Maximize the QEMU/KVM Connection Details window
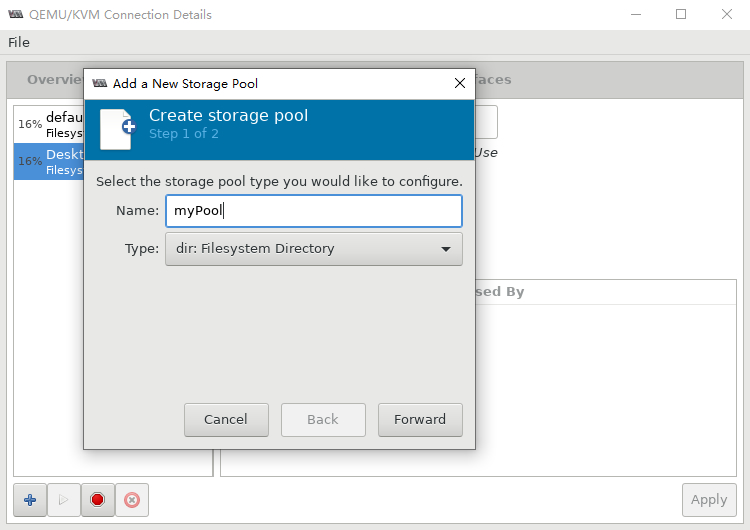750x530 pixels. (x=681, y=14)
